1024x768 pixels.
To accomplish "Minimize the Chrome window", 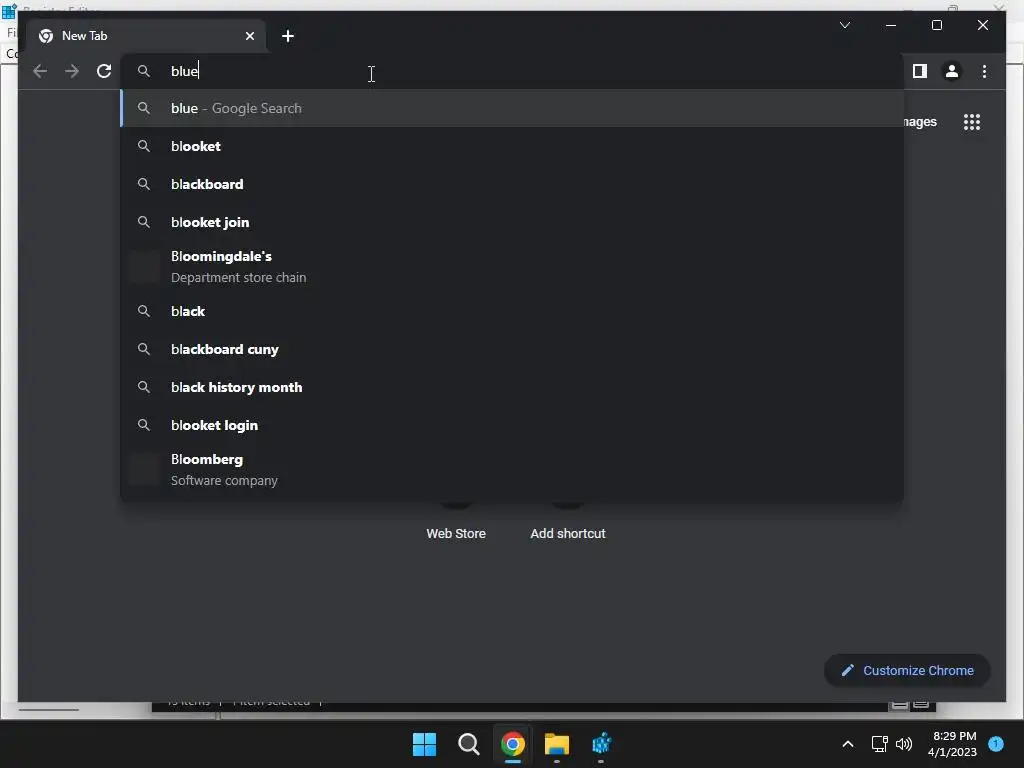I will click(891, 25).
